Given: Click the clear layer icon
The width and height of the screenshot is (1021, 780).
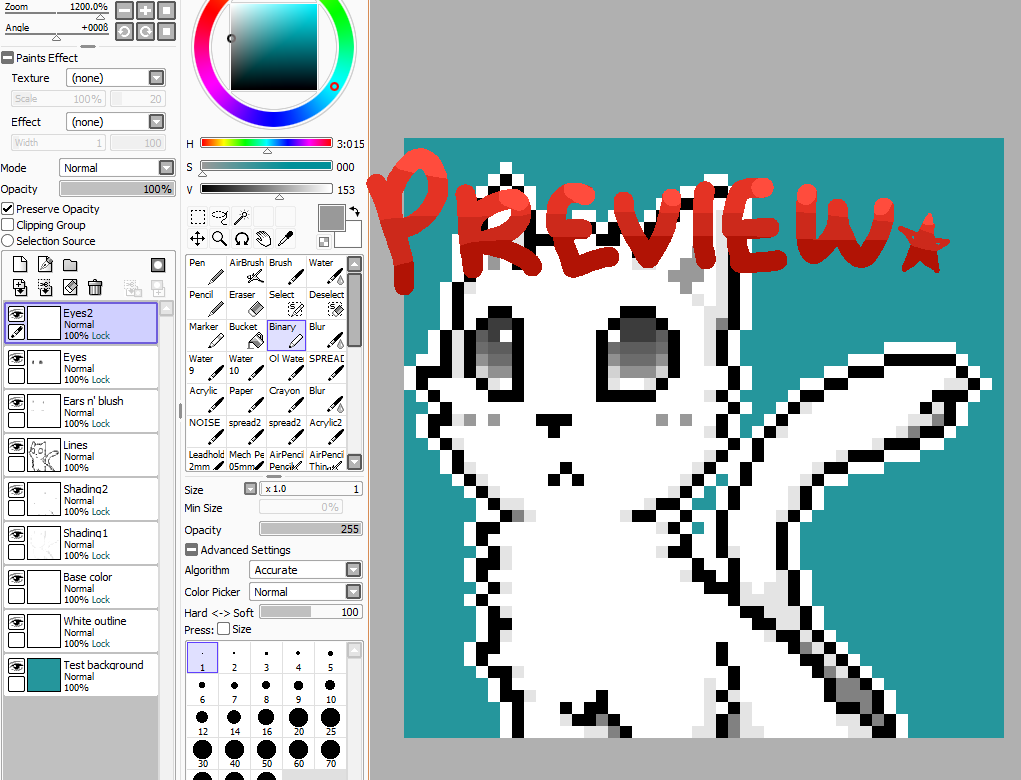Looking at the screenshot, I should 70,287.
